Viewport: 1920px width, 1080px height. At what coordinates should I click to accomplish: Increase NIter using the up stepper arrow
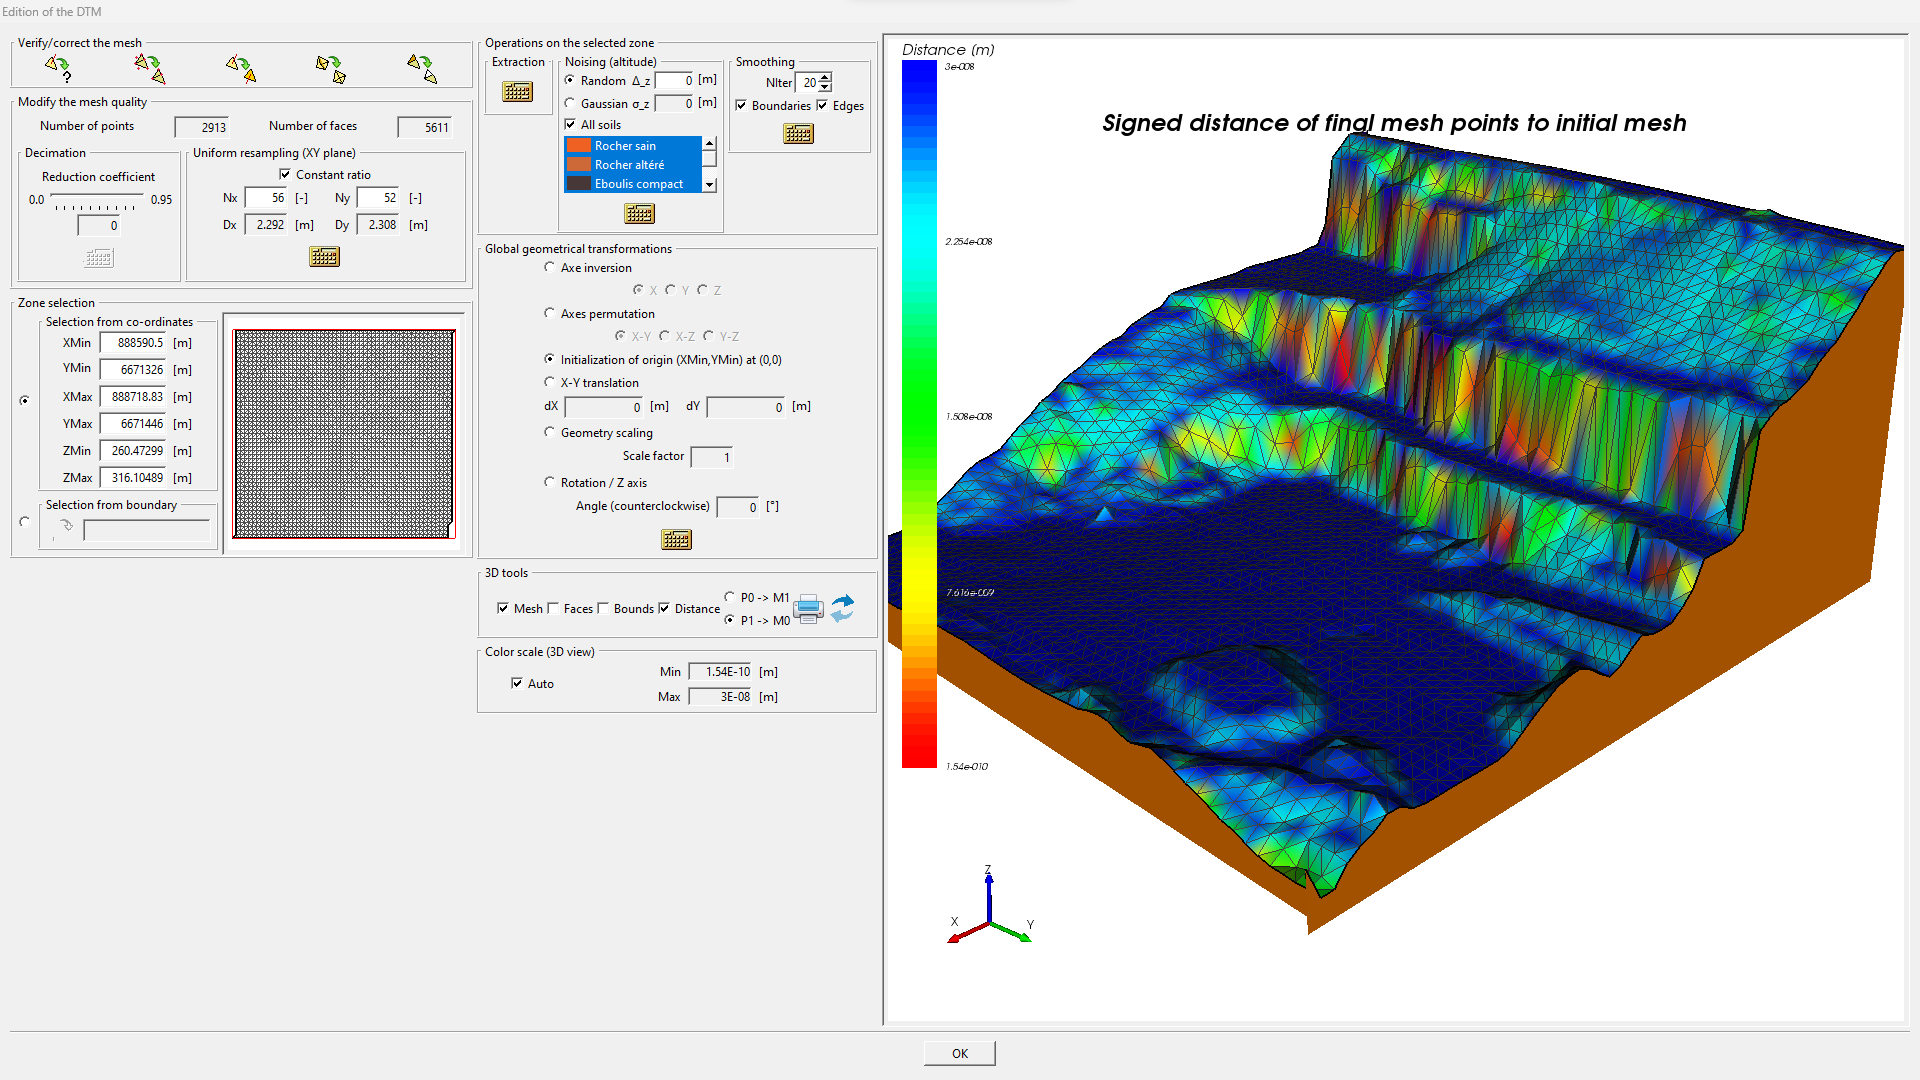(822, 76)
